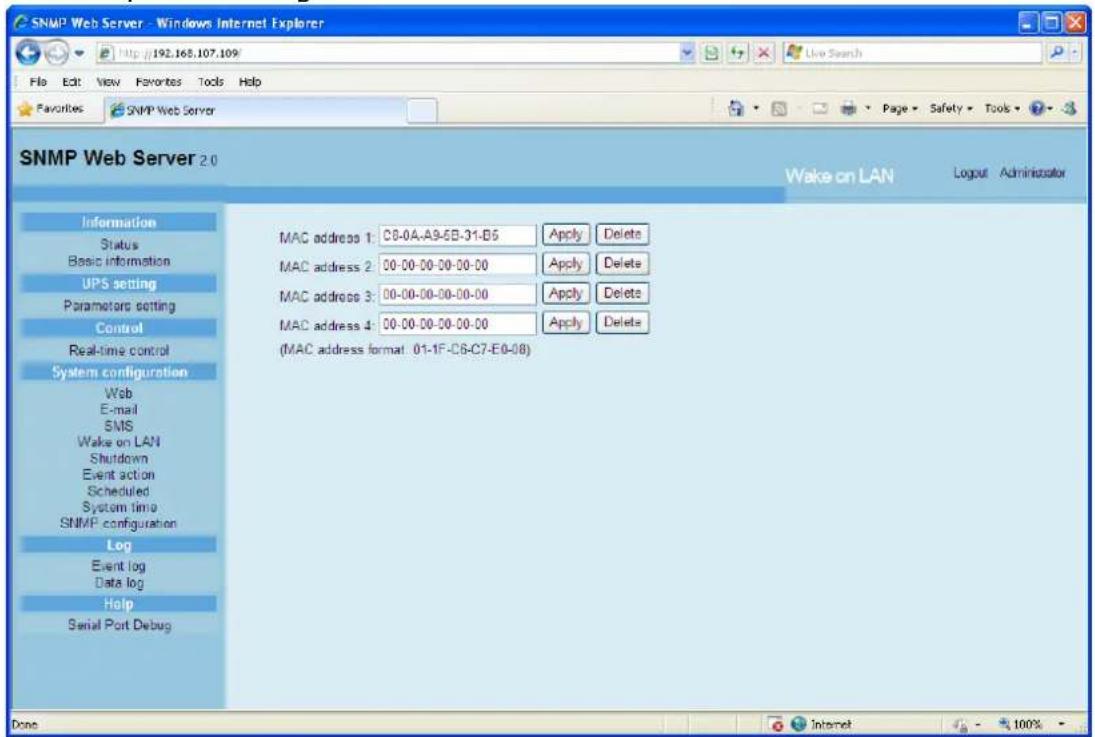Open the Help menu in menu bar
1095x737 pixels.
click(x=250, y=82)
